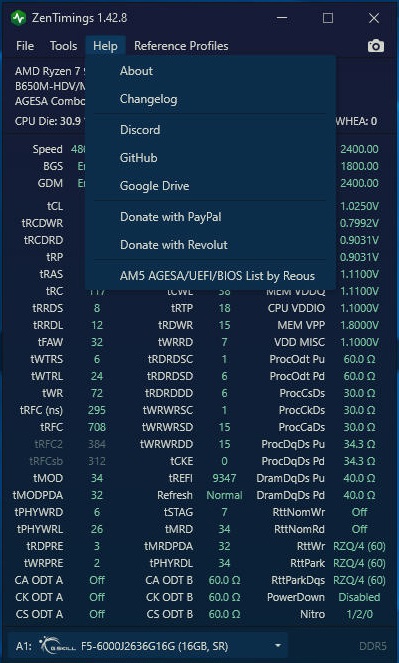Open the Reference Profiles menu
Image resolution: width=399 pixels, height=663 pixels.
181,46
